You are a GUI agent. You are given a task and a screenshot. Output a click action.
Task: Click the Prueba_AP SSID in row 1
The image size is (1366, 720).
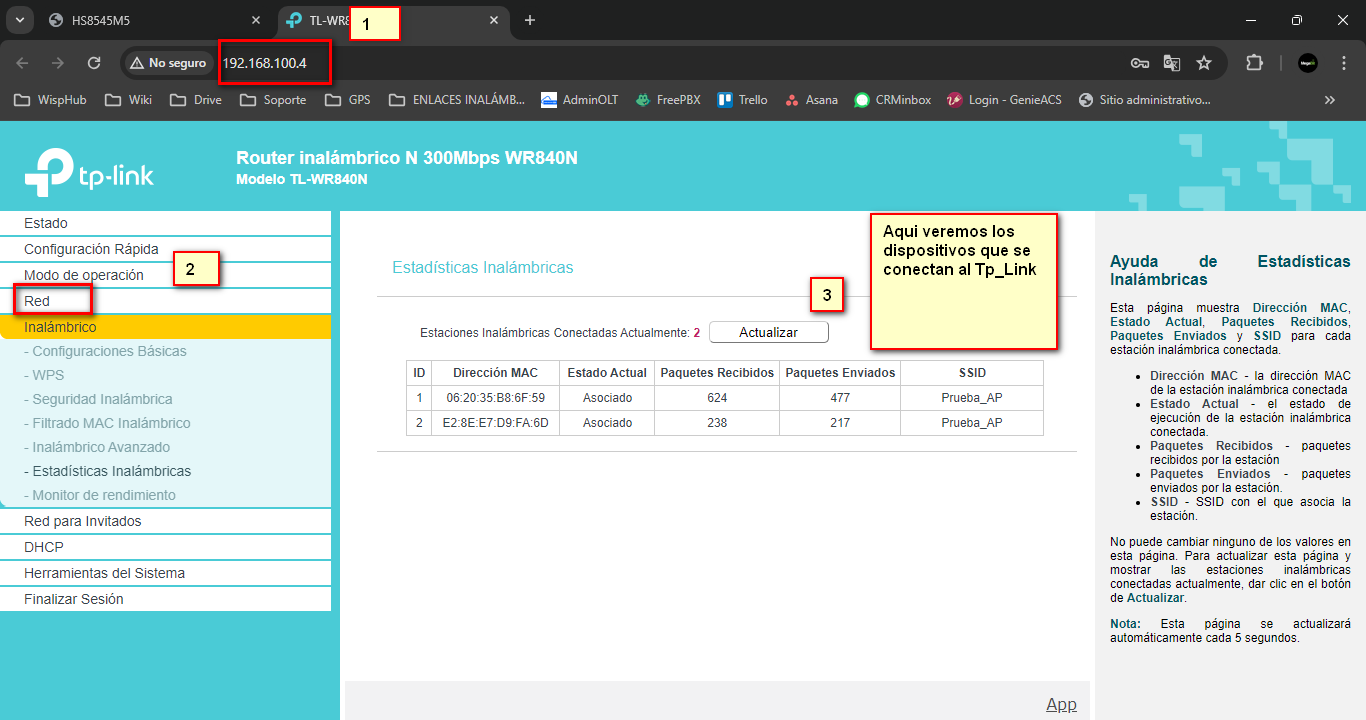(x=971, y=398)
